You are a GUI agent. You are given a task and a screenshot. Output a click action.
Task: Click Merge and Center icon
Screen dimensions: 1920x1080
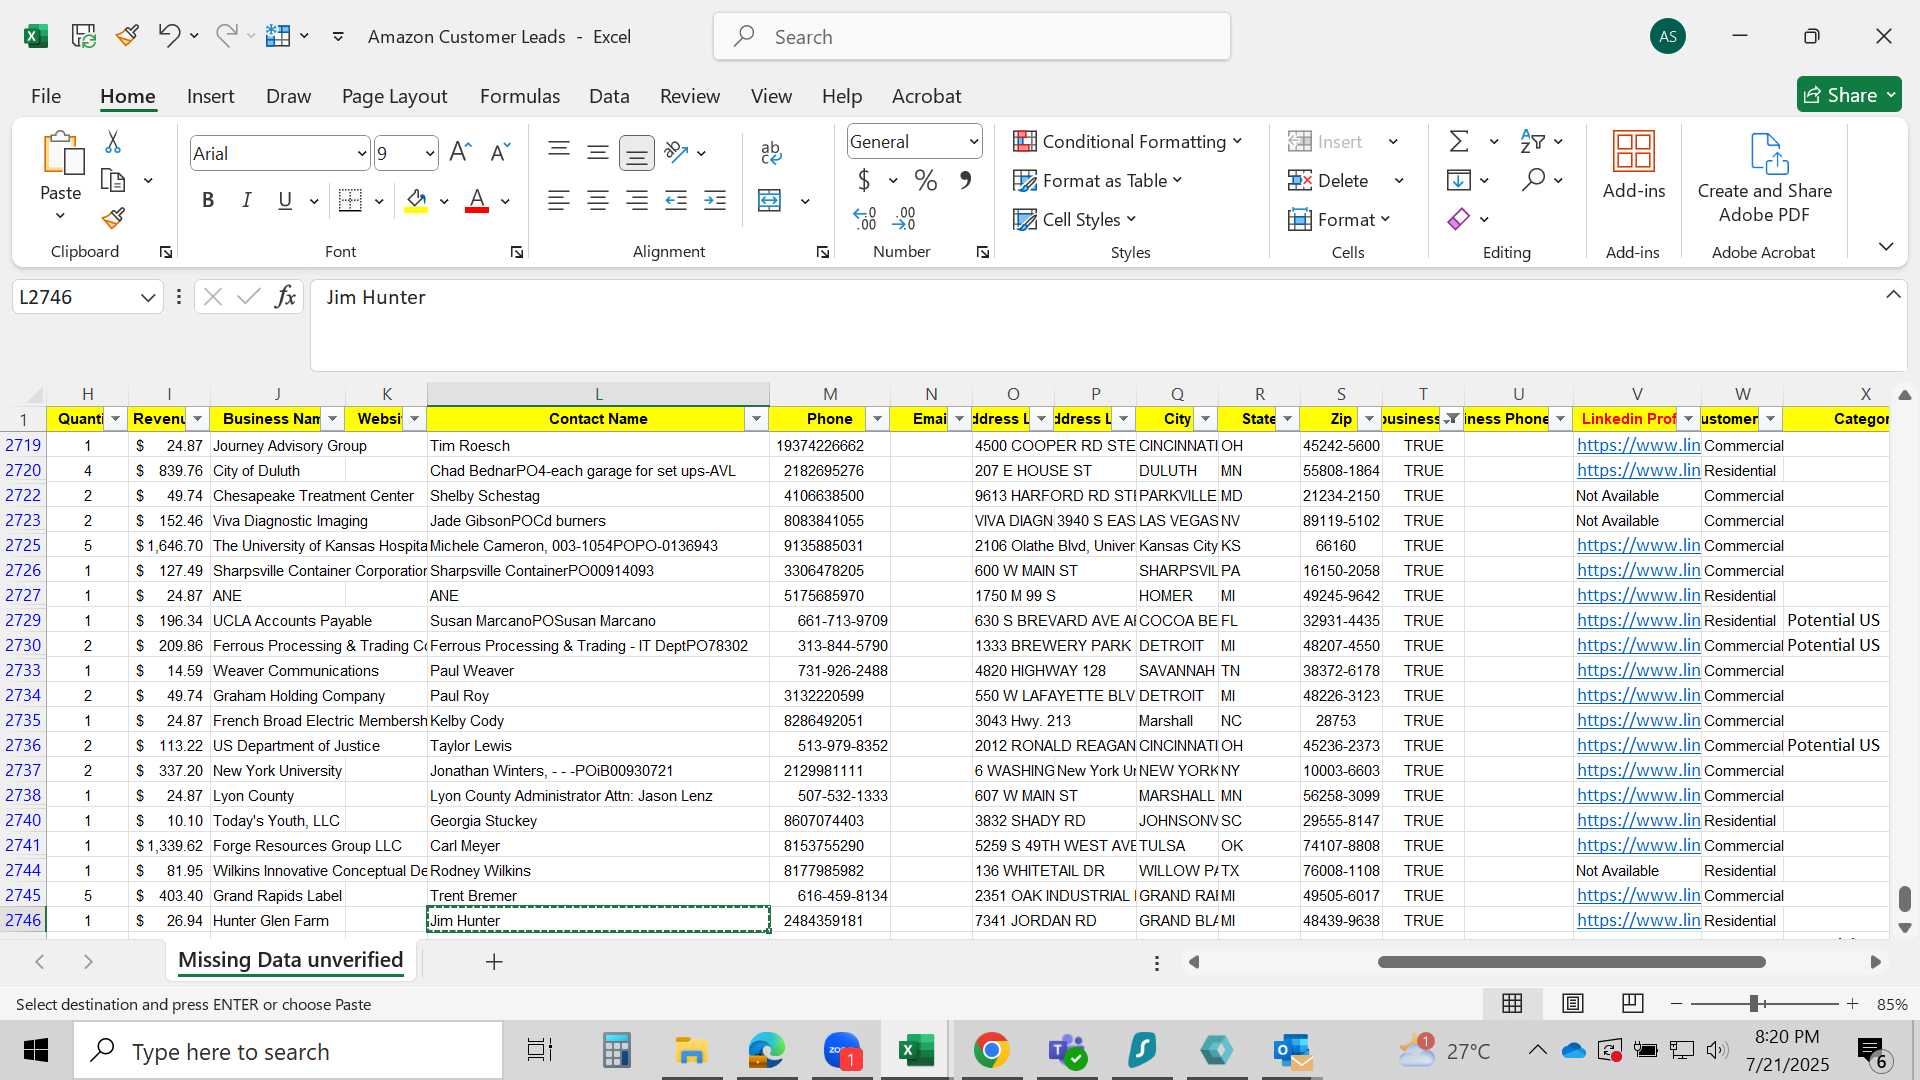coord(769,201)
